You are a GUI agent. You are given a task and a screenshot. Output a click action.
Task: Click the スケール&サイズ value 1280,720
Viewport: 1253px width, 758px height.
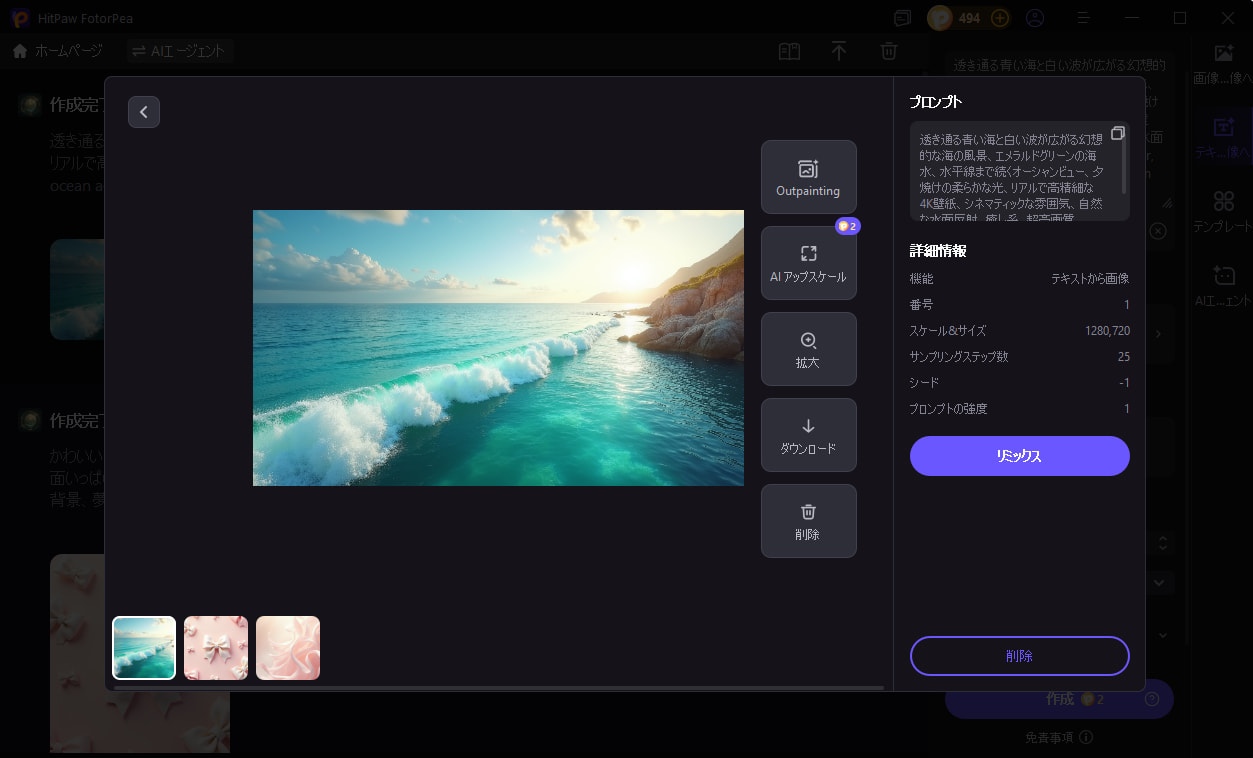(1107, 330)
